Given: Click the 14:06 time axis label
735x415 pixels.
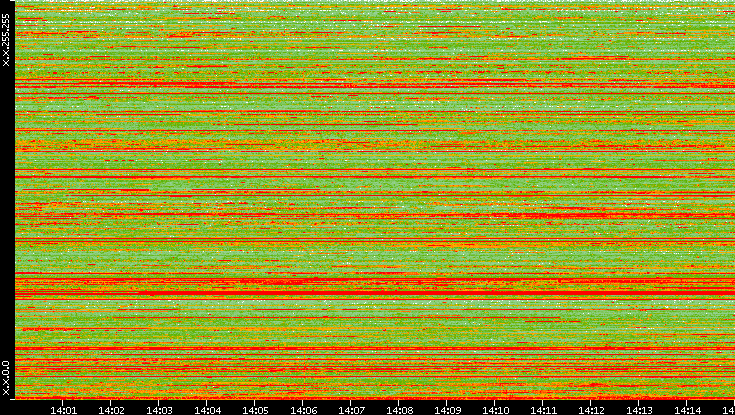Looking at the screenshot, I should pos(303,409).
